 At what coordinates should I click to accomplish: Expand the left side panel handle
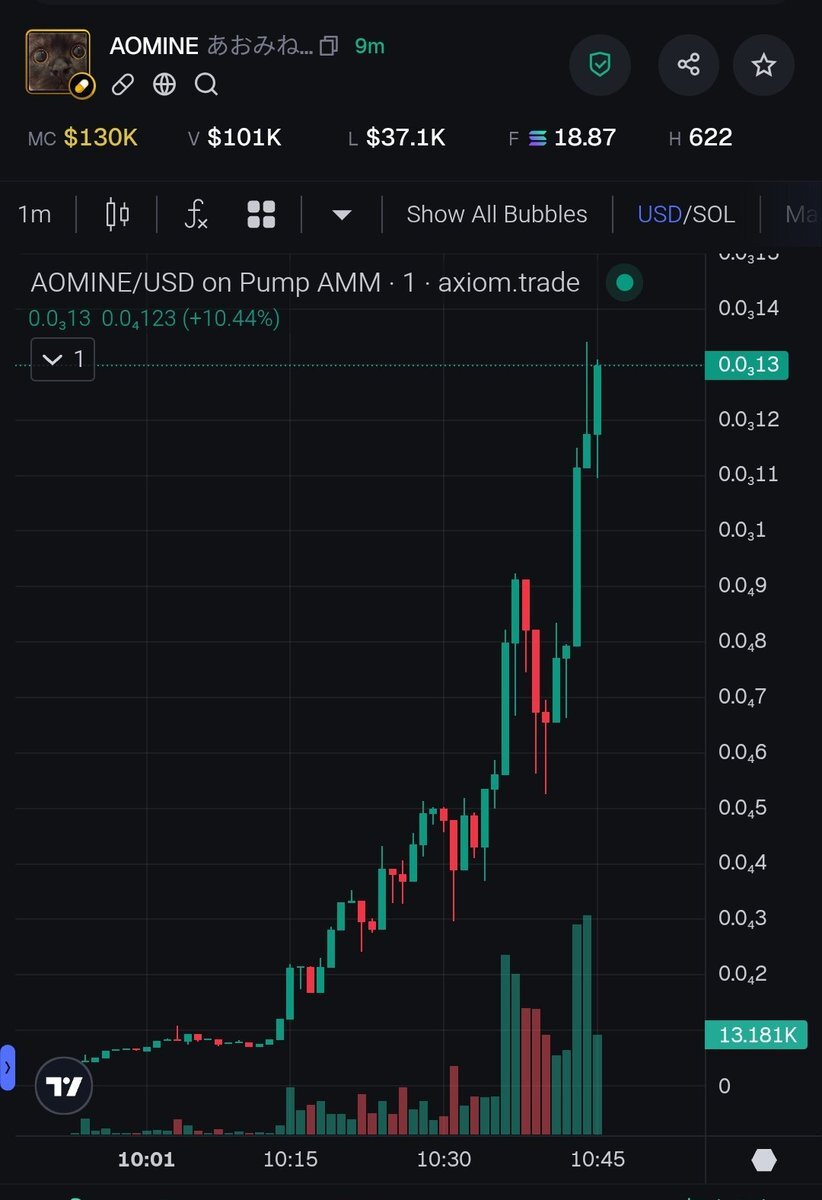tap(7, 1067)
